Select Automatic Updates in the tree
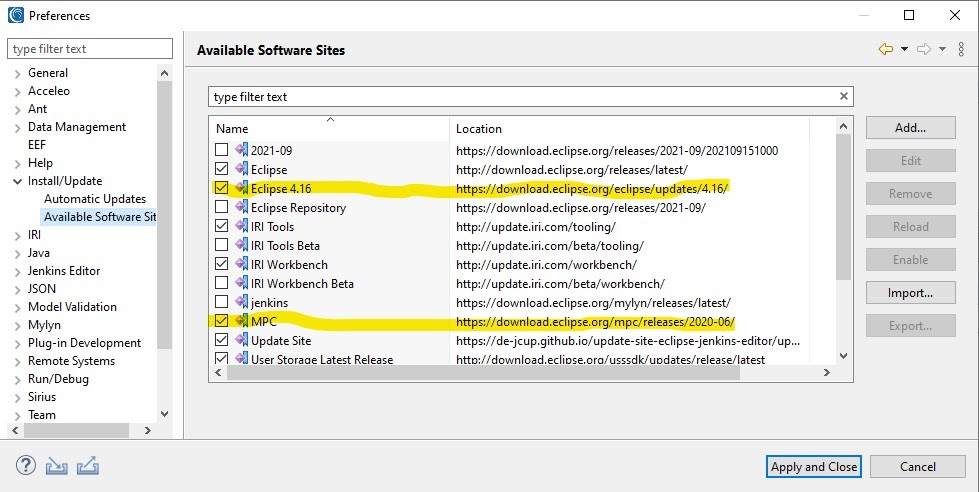The image size is (979, 492). 95,199
